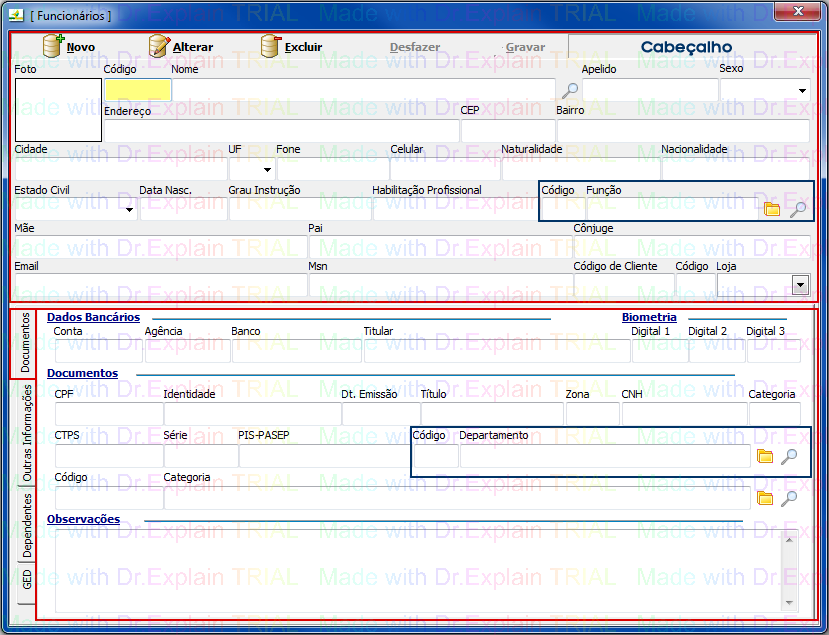Click search magnifier in the Função box

click(797, 209)
